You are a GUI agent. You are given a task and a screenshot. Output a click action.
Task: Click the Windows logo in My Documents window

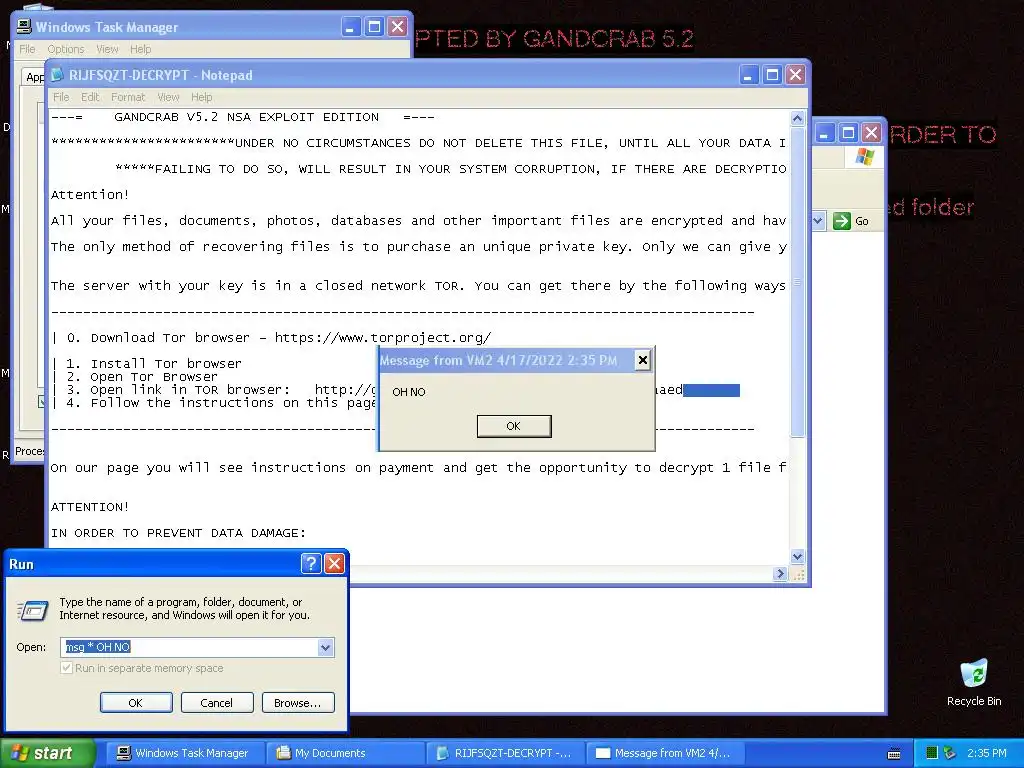[865, 157]
